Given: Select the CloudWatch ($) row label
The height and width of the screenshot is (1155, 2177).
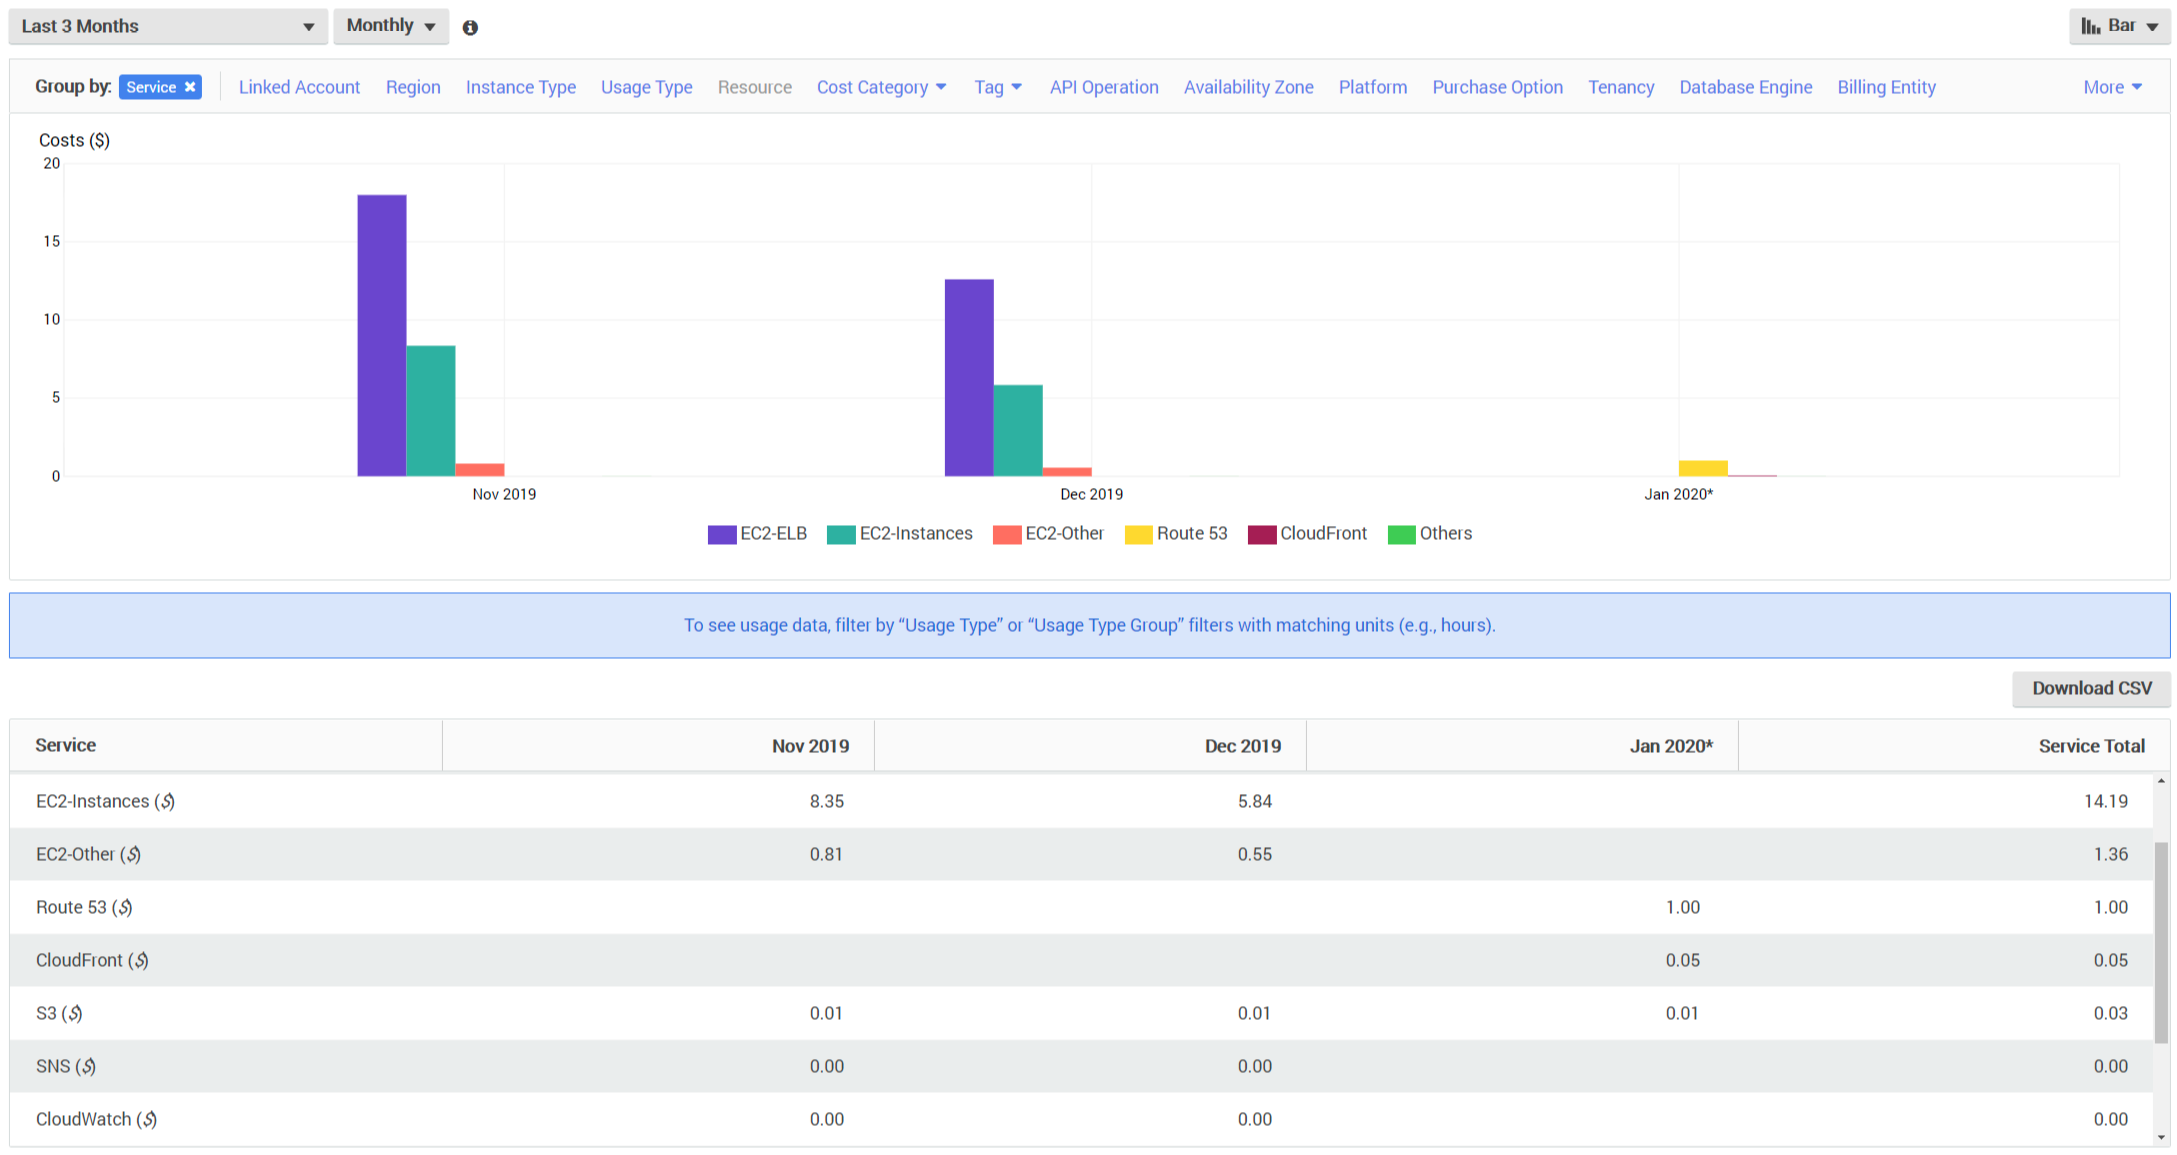Looking at the screenshot, I should point(96,1119).
